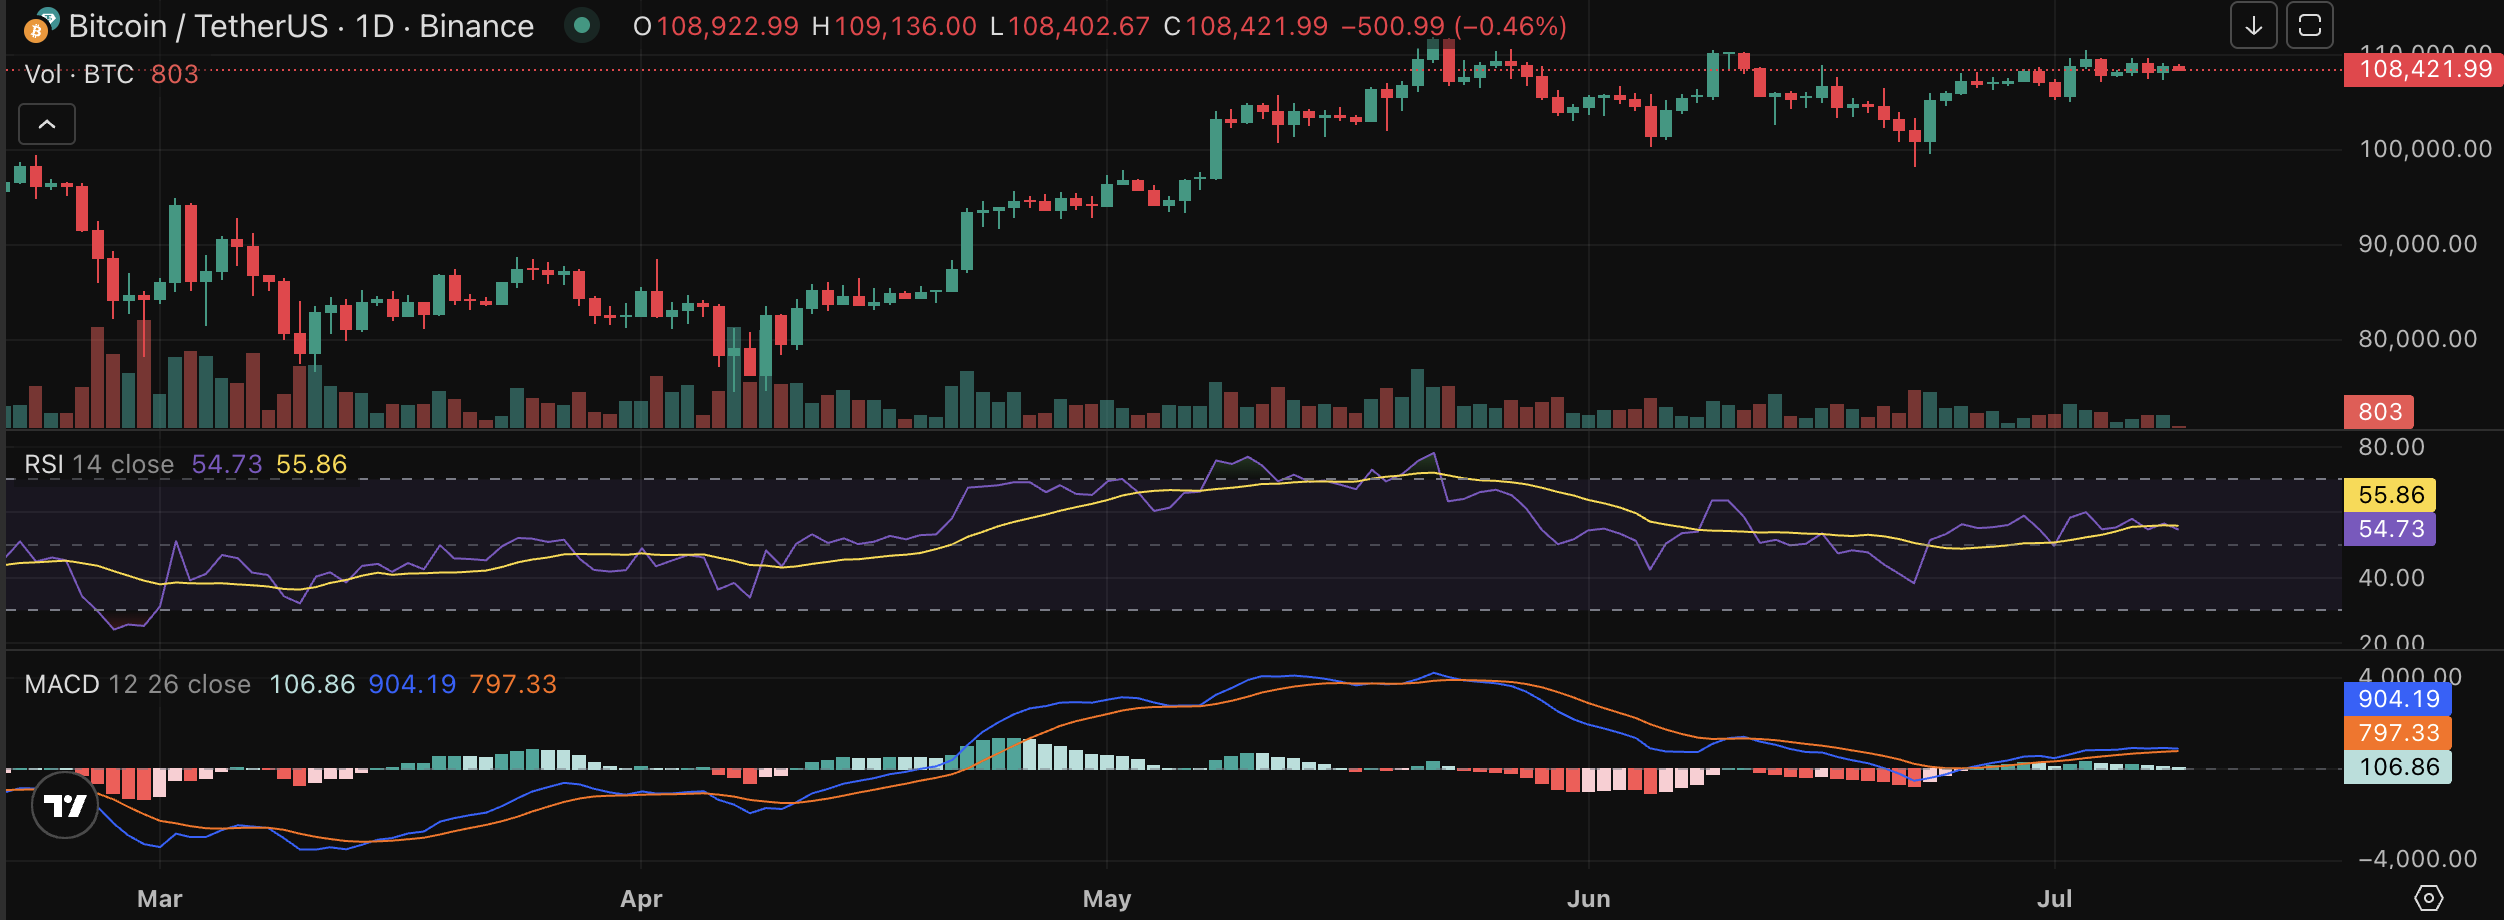Click the Jun date on time axis
The width and height of the screenshot is (2504, 920).
point(1589,898)
